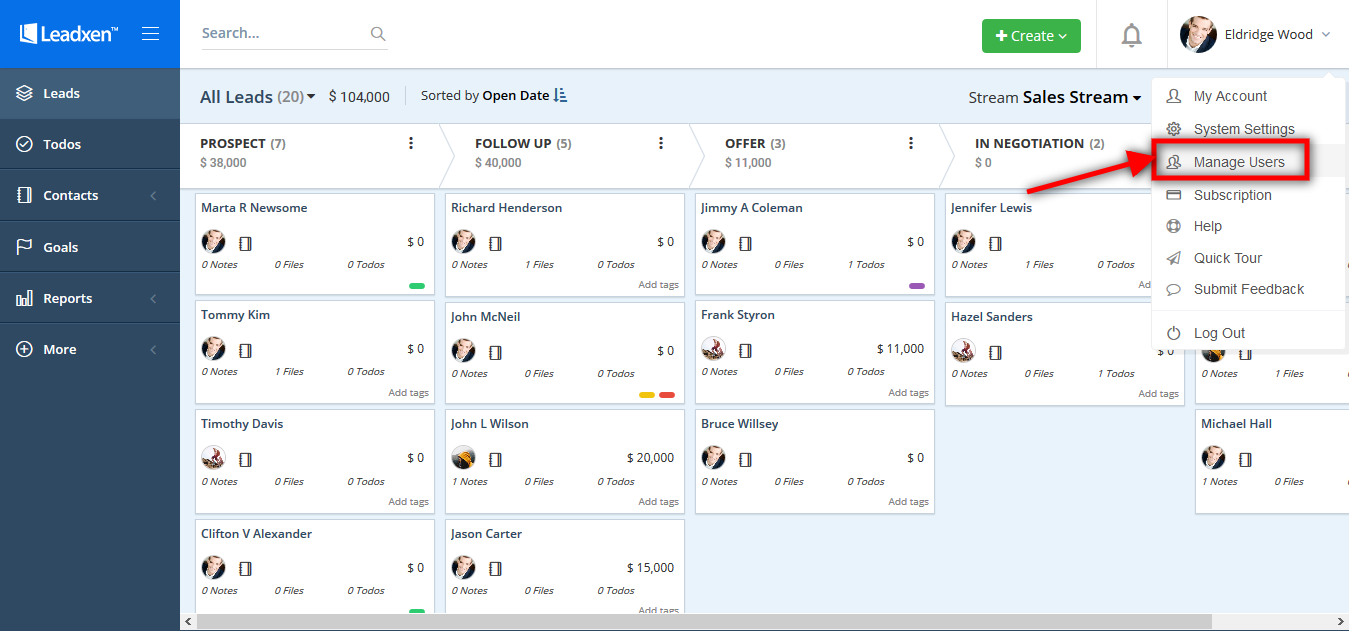This screenshot has width=1349, height=631.
Task: Open the Prospect column options menu
Action: 411,143
